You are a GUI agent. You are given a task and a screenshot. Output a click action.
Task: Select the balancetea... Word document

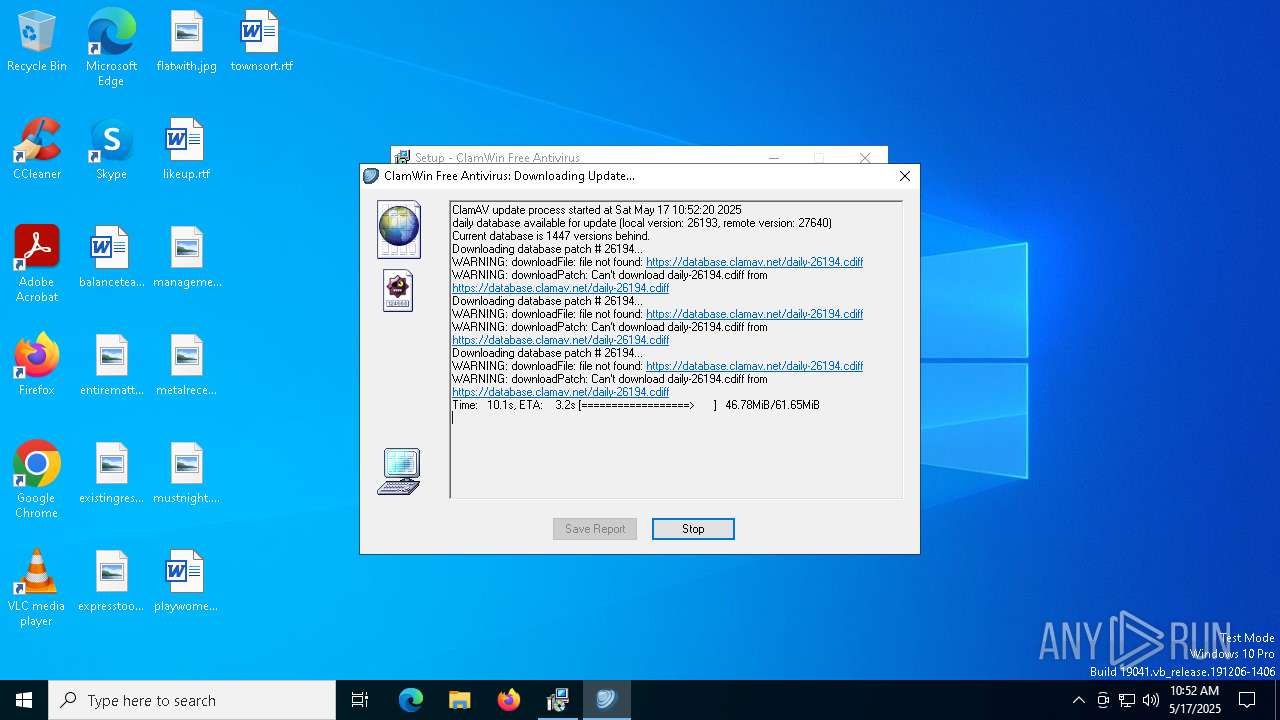click(x=111, y=256)
